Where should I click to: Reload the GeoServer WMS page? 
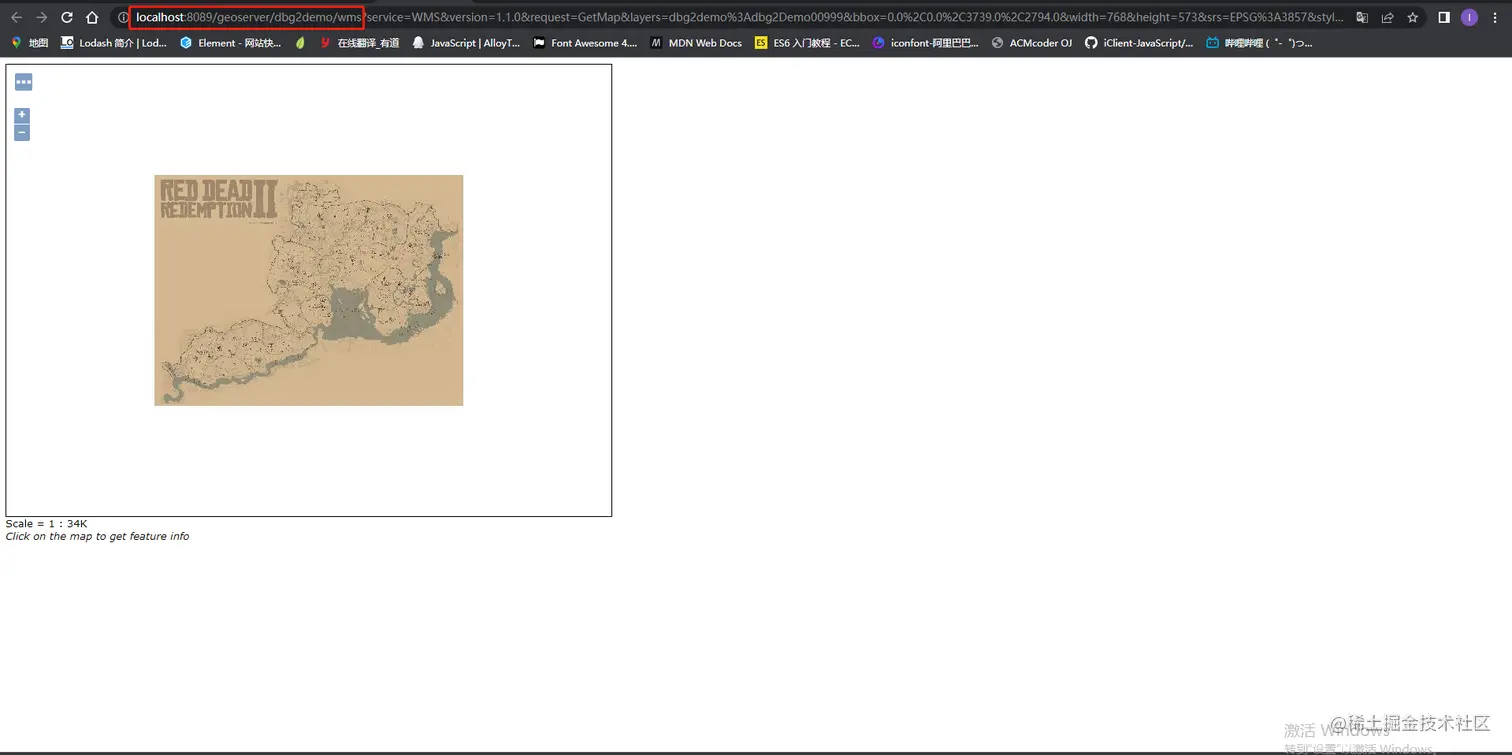coord(67,17)
